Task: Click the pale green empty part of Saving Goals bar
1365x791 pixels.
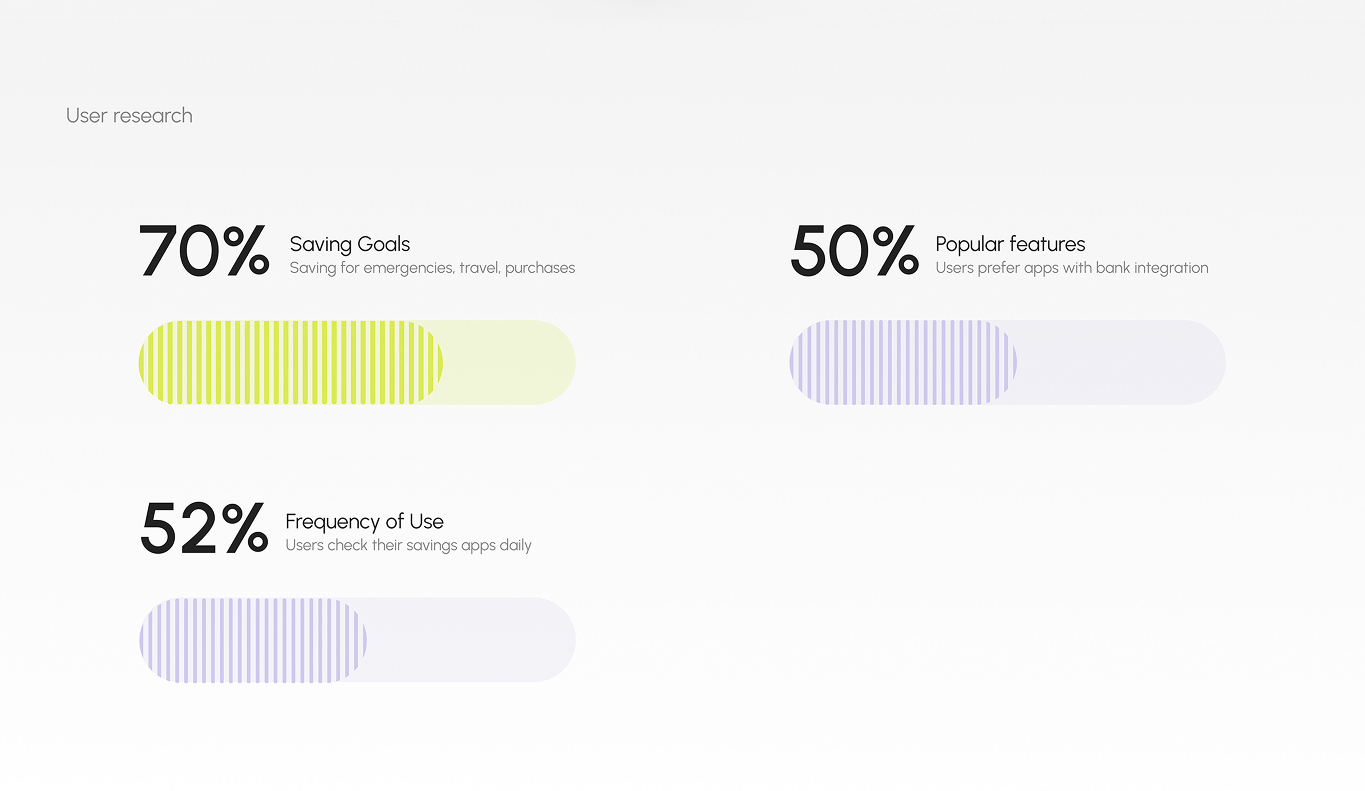Action: 508,362
